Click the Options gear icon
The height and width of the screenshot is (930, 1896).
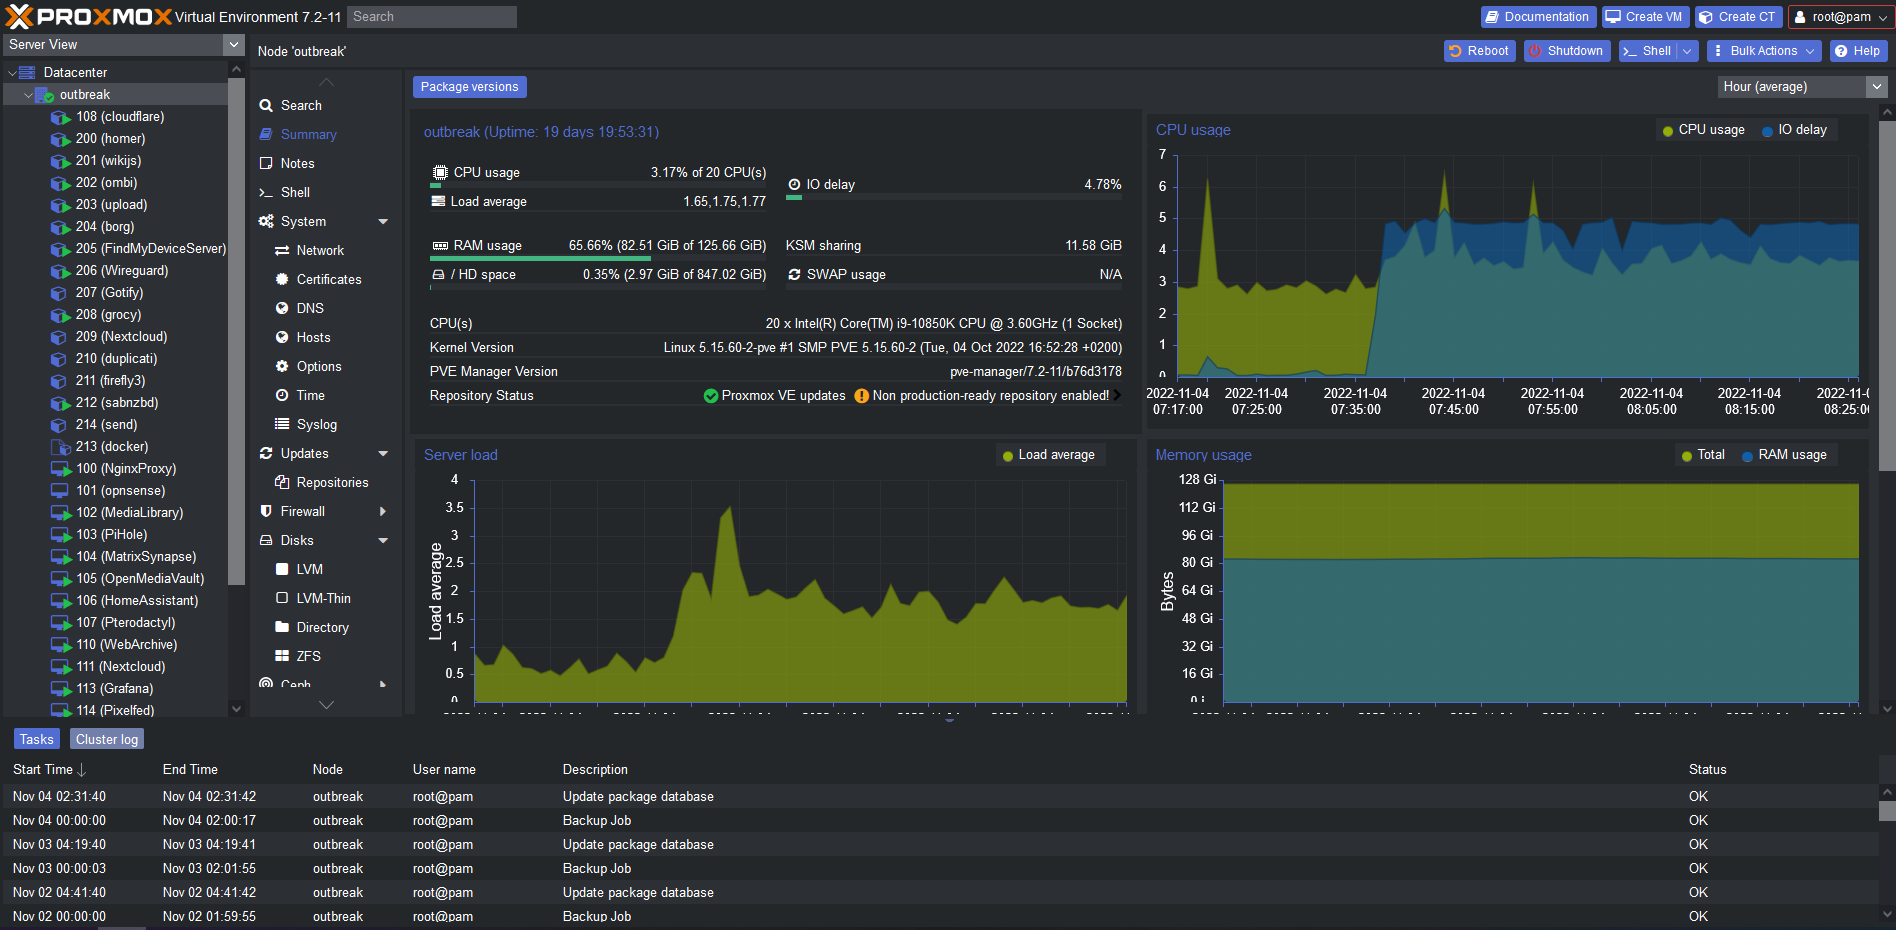pos(282,366)
